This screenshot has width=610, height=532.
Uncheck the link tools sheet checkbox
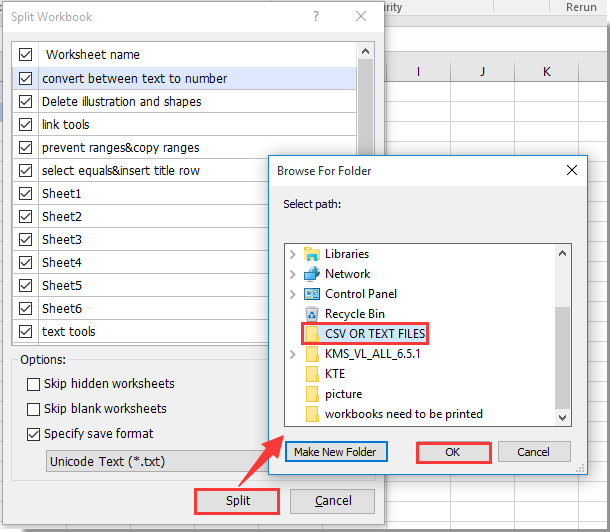tap(26, 124)
